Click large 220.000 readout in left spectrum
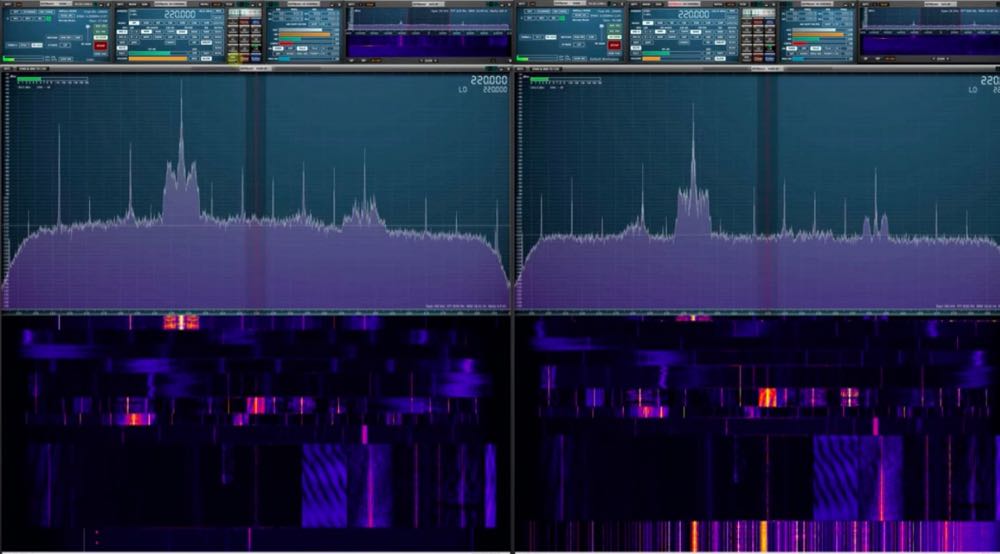This screenshot has width=1000, height=554. 489,80
